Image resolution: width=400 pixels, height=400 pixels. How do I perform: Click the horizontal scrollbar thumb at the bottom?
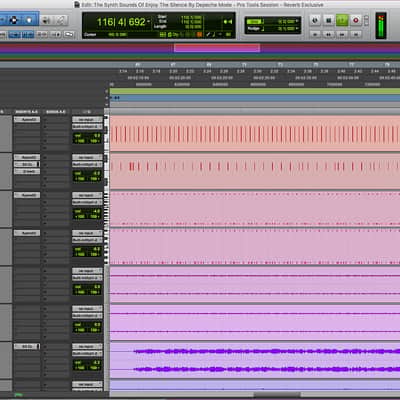click(277, 395)
